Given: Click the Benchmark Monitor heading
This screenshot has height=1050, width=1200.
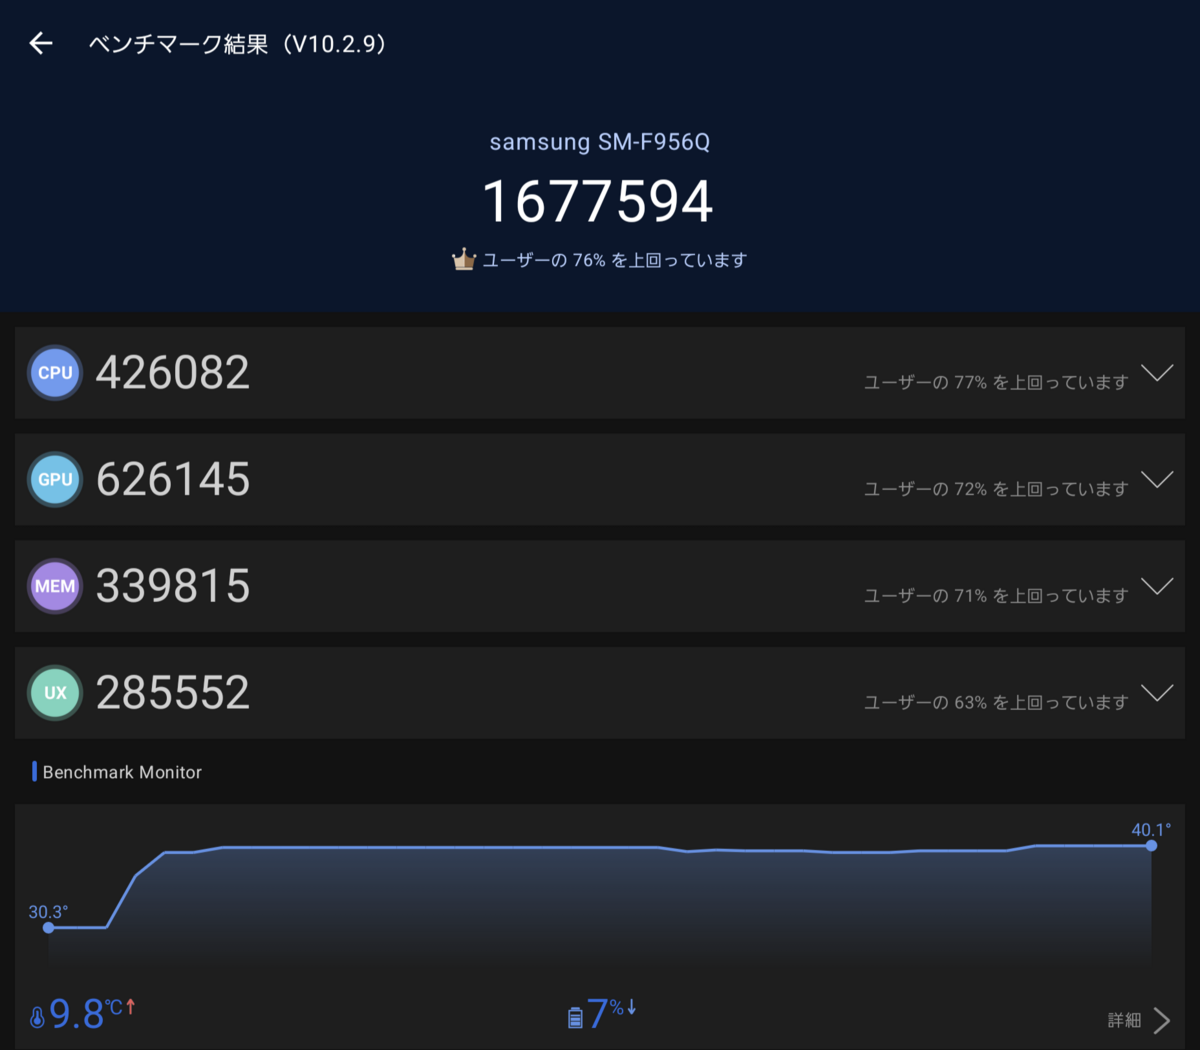Looking at the screenshot, I should tap(122, 772).
